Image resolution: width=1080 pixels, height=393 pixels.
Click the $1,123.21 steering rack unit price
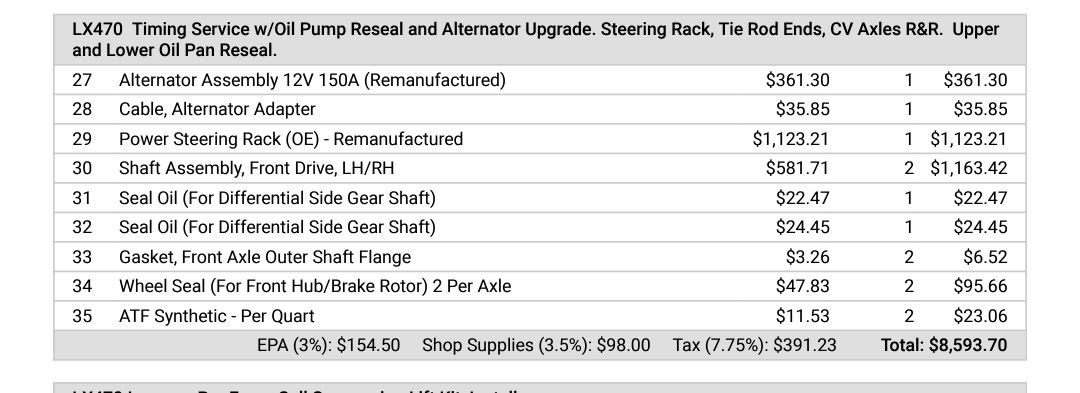coord(791,139)
